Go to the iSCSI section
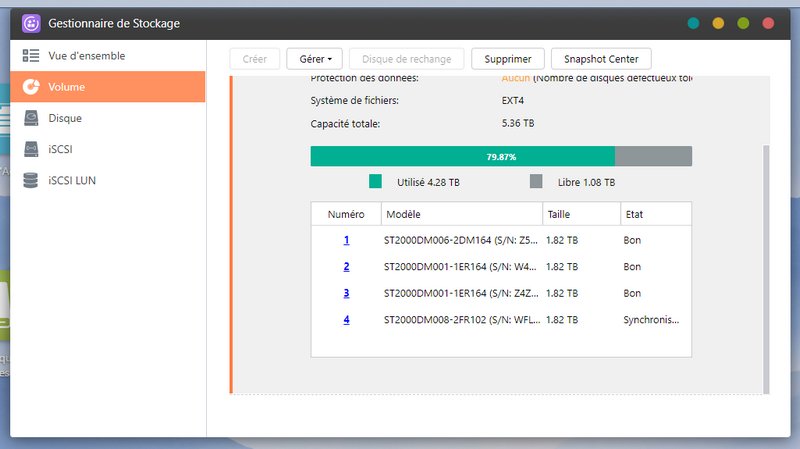This screenshot has height=449, width=800. tap(108, 149)
